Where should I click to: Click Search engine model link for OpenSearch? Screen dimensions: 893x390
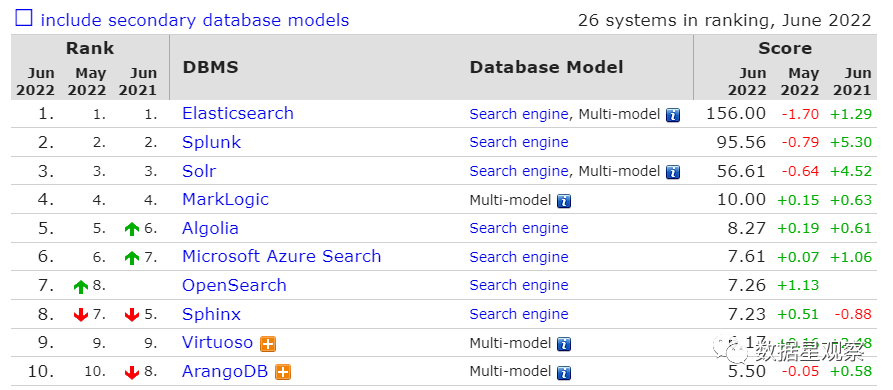click(519, 285)
